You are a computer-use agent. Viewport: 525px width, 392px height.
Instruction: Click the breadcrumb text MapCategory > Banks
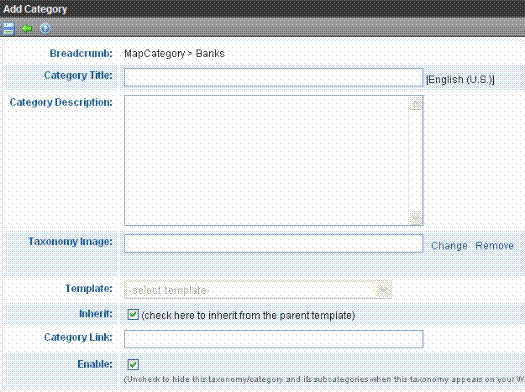tap(174, 54)
